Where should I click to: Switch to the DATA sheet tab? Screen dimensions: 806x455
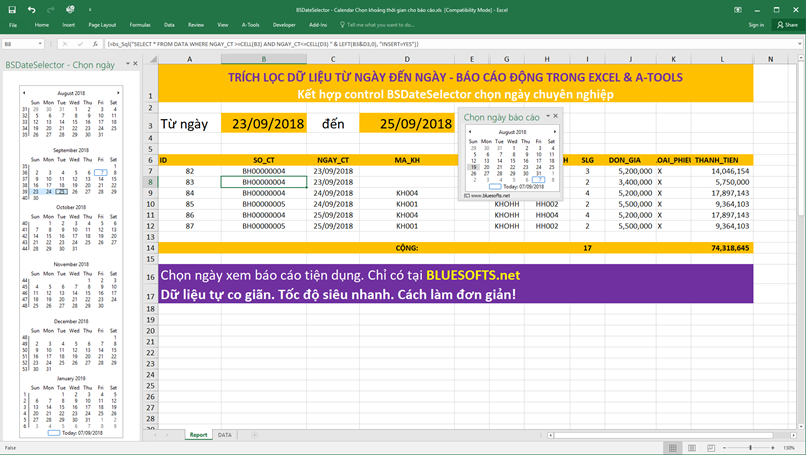225,435
